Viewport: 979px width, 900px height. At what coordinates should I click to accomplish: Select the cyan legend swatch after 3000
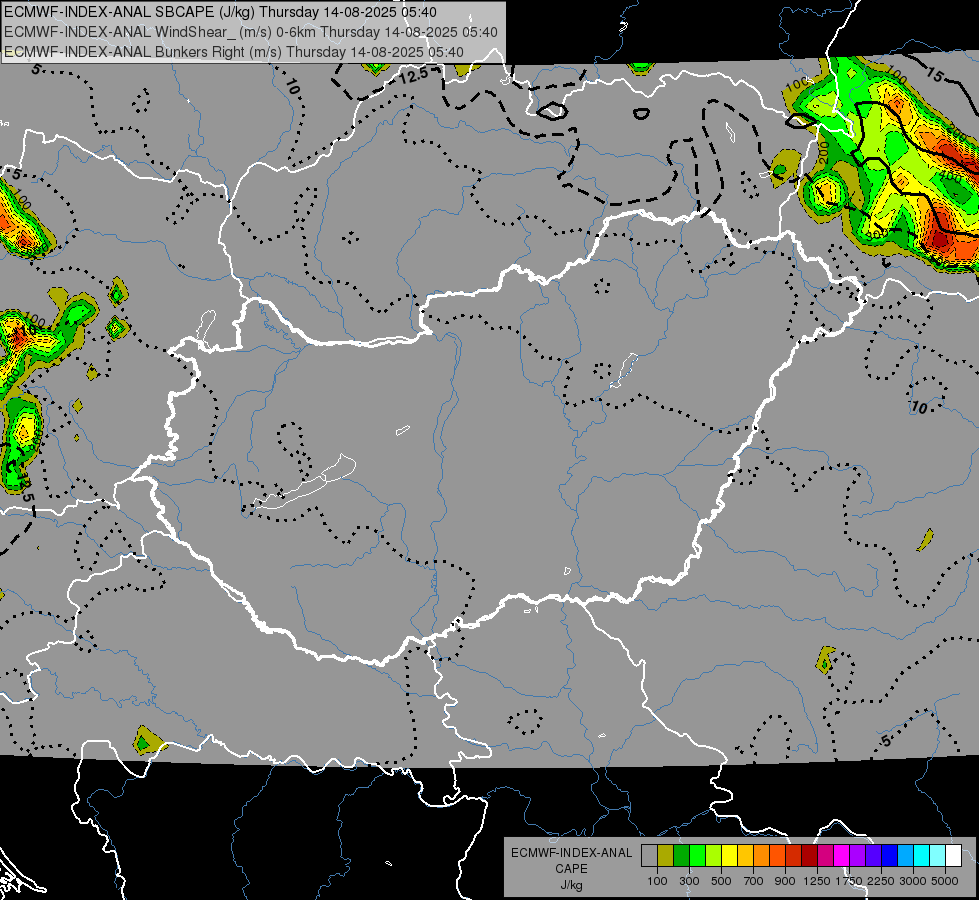point(922,856)
